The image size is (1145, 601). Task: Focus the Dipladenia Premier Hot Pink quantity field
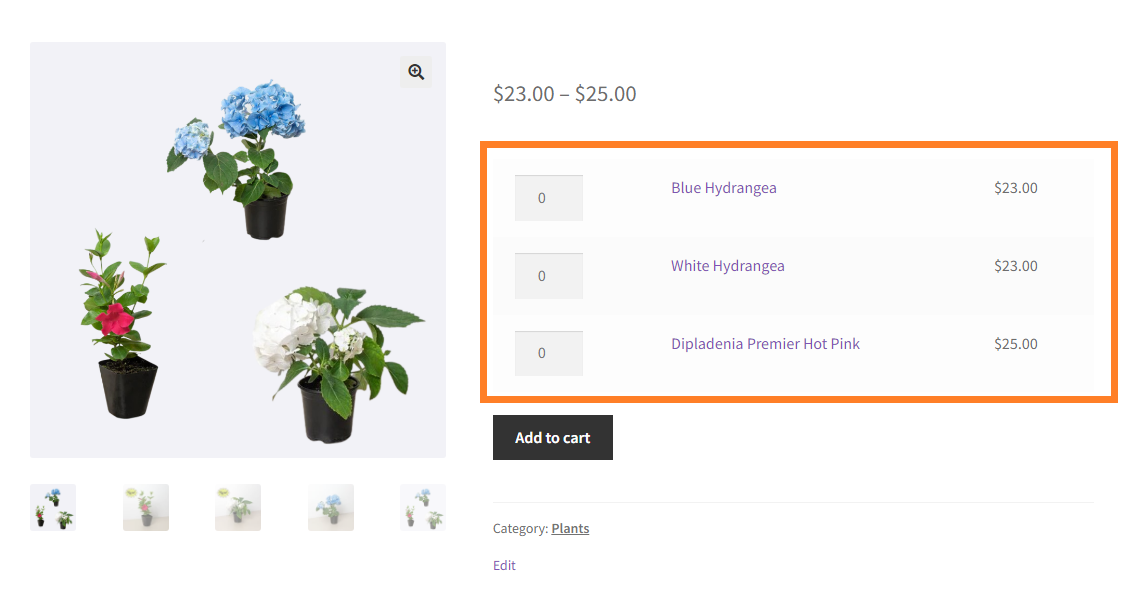[548, 353]
